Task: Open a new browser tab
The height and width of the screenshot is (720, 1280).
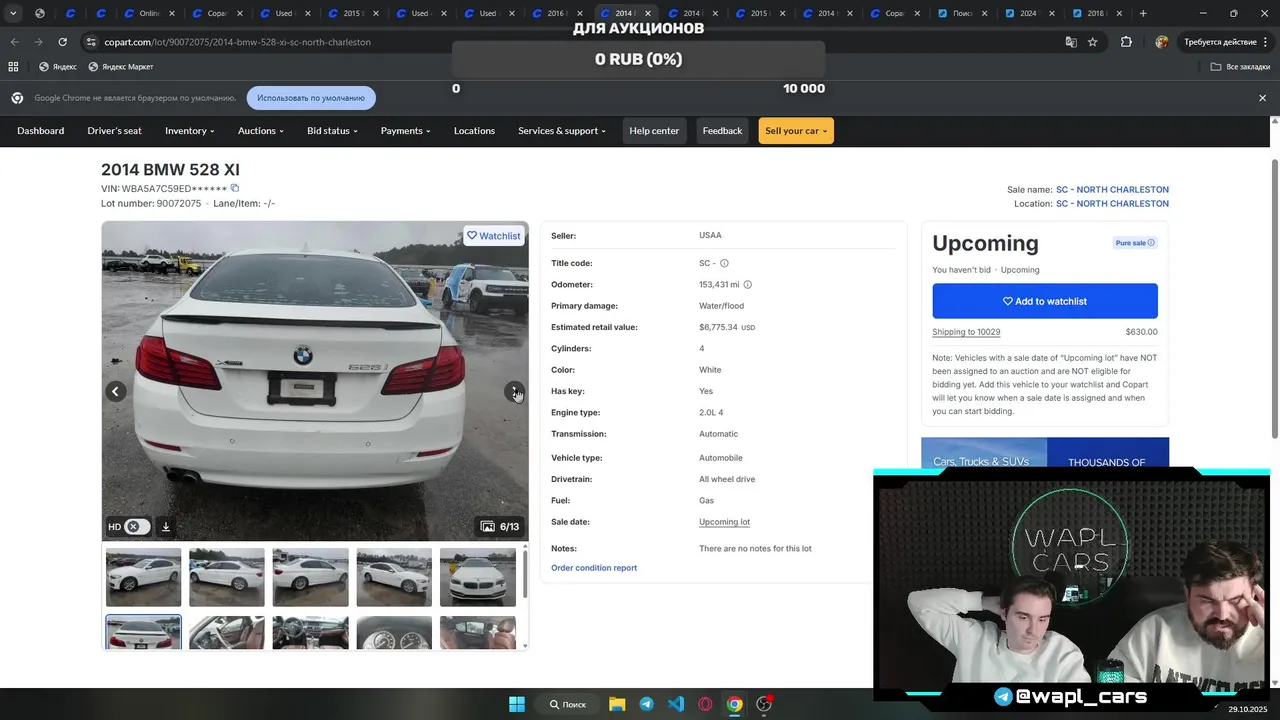Action: pyautogui.click(x=1143, y=14)
